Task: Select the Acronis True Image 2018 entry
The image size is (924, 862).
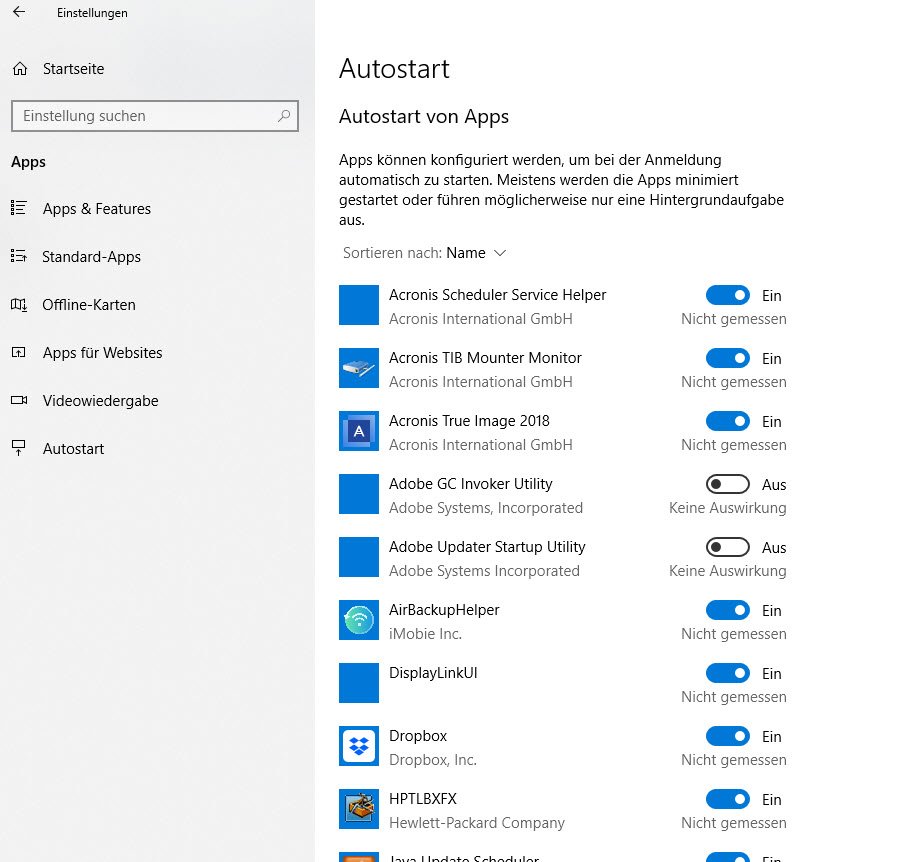Action: point(469,421)
